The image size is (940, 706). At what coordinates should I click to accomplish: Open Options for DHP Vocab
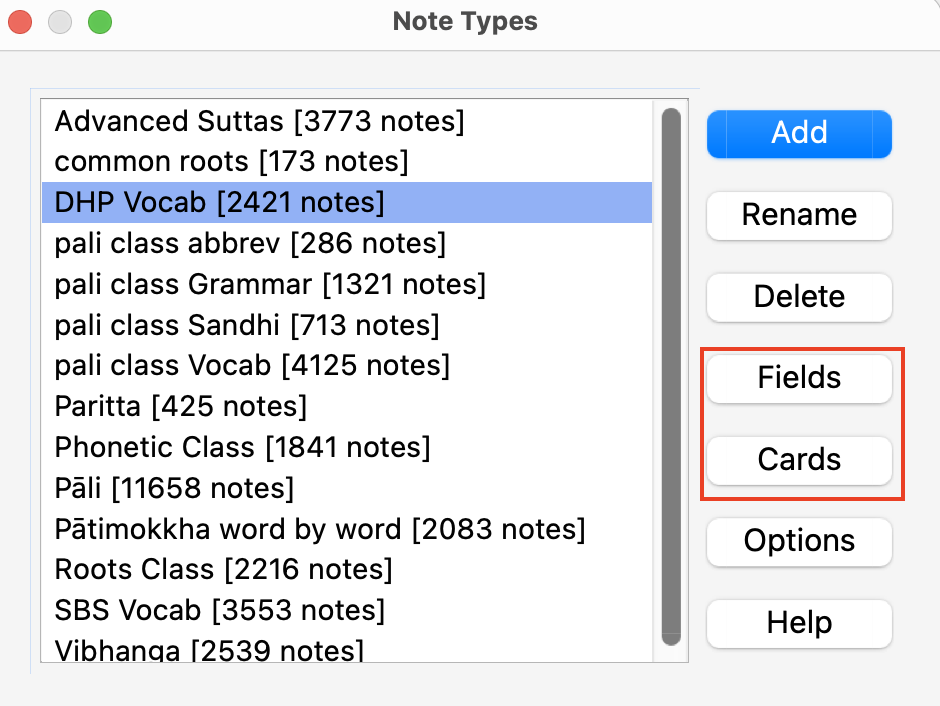798,541
